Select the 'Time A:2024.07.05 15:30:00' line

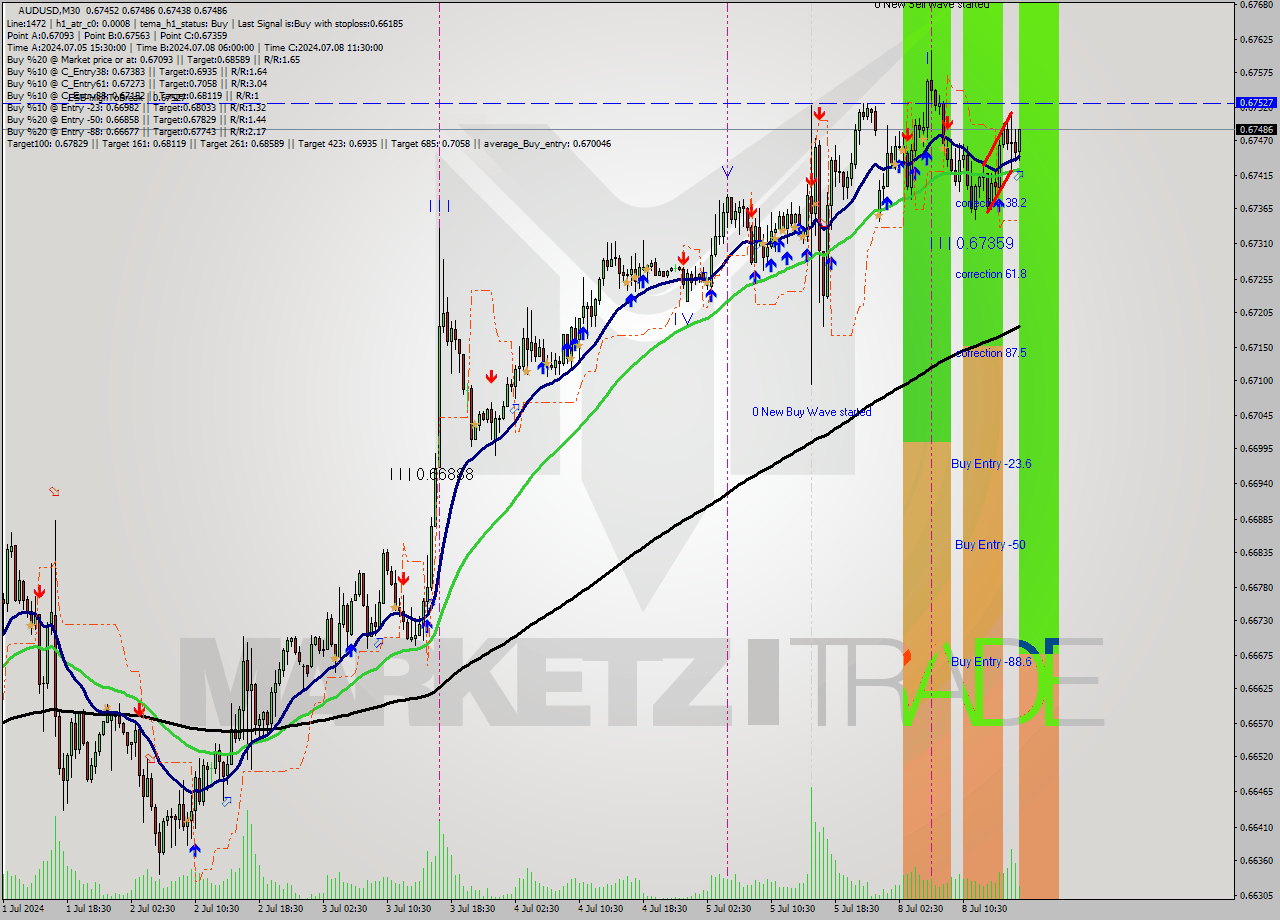pyautogui.click(x=194, y=47)
